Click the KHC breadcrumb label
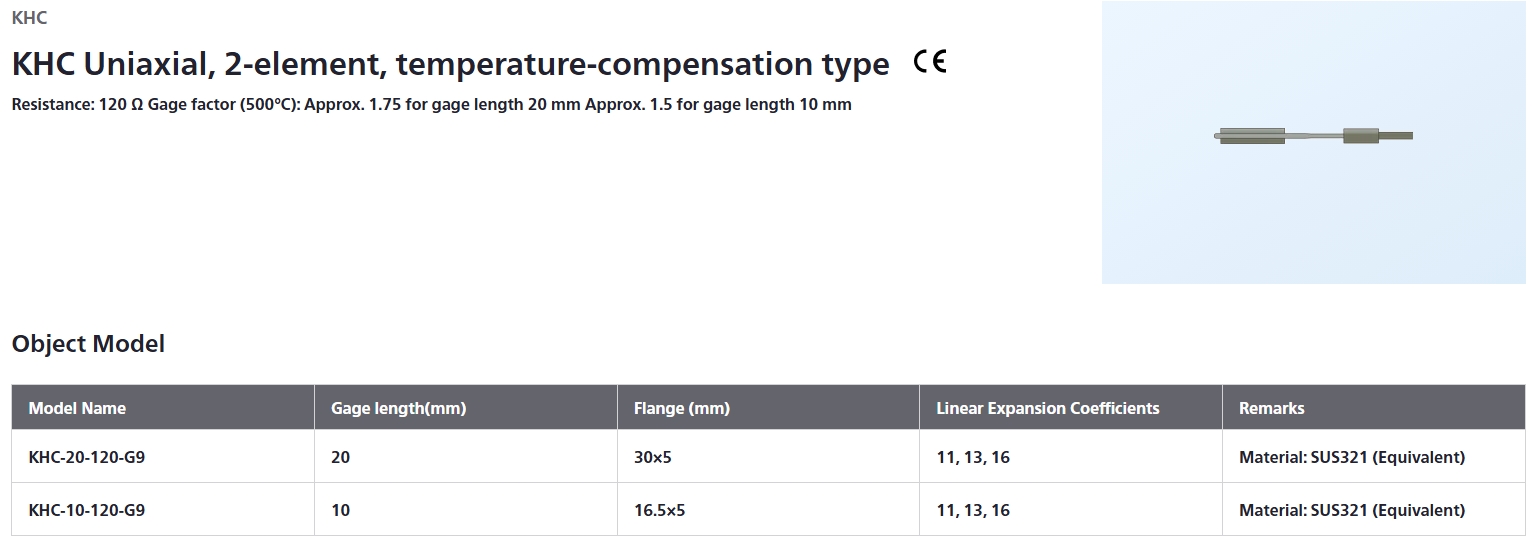This screenshot has height=539, width=1532. [29, 17]
